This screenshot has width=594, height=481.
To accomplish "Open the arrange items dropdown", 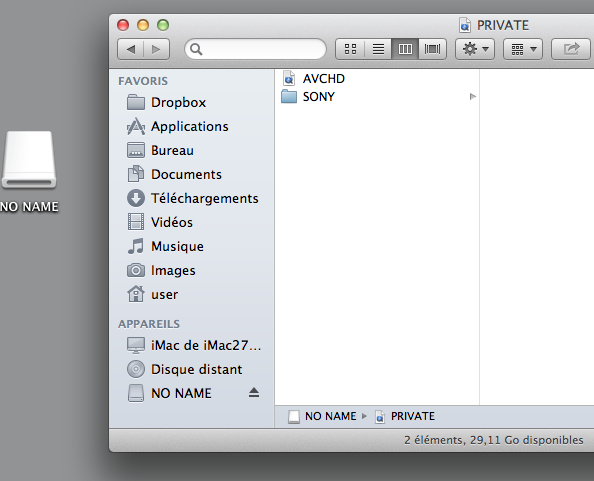I will pyautogui.click(x=523, y=49).
